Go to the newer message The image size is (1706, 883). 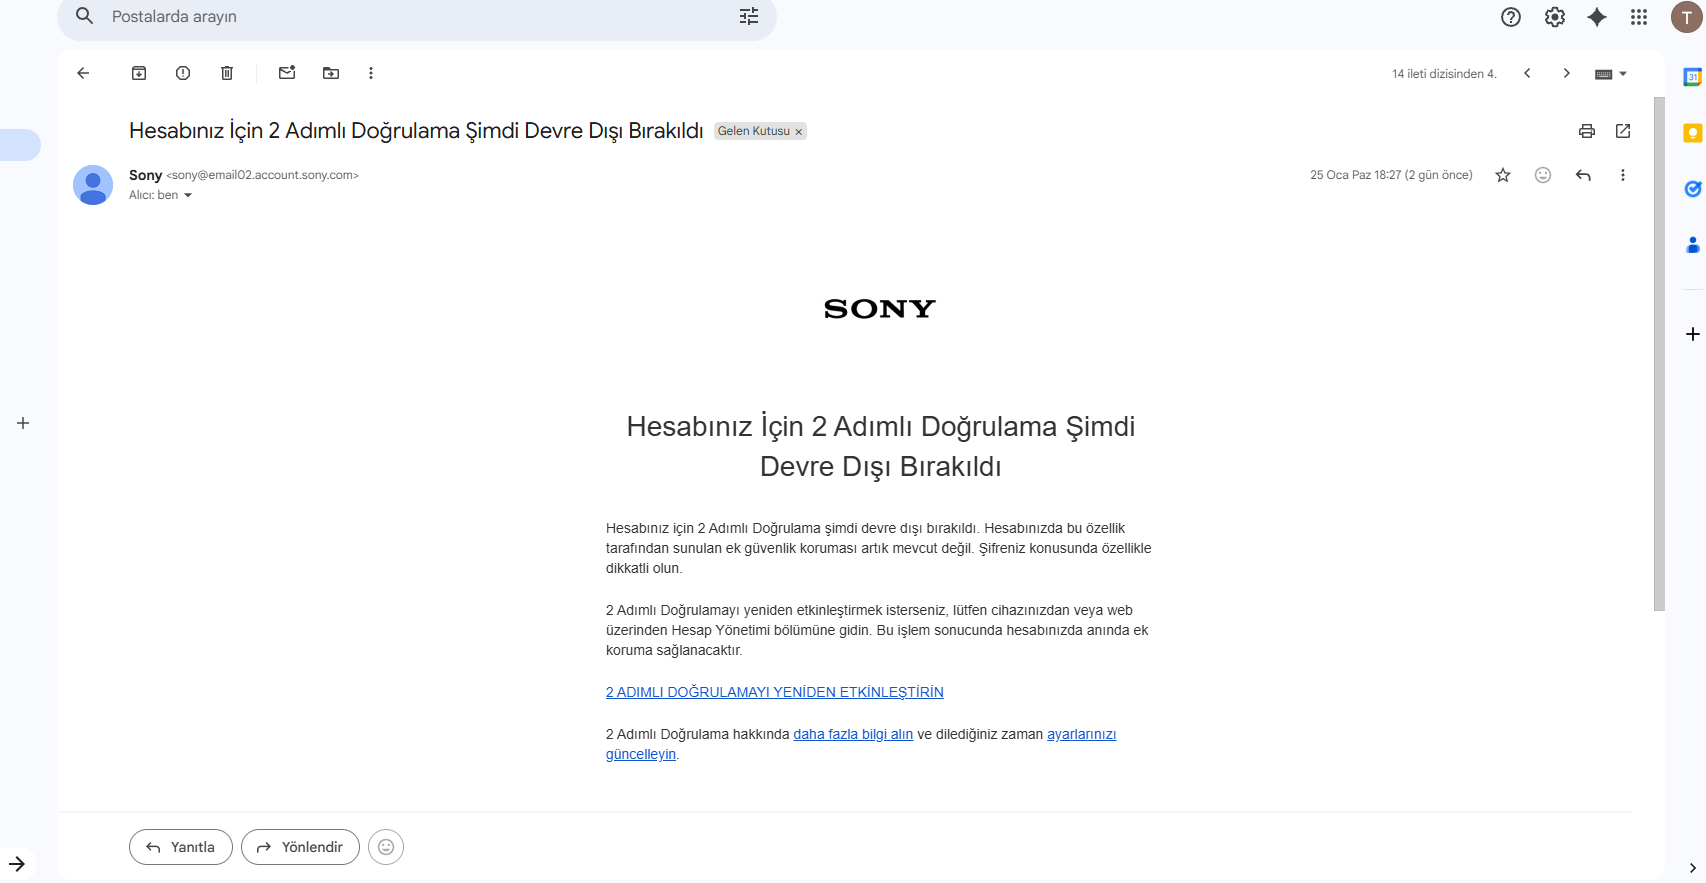(1527, 73)
